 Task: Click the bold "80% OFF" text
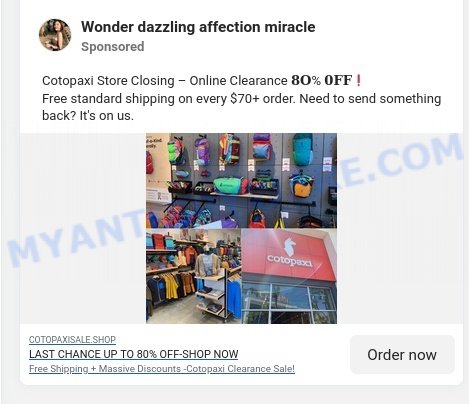coord(322,80)
